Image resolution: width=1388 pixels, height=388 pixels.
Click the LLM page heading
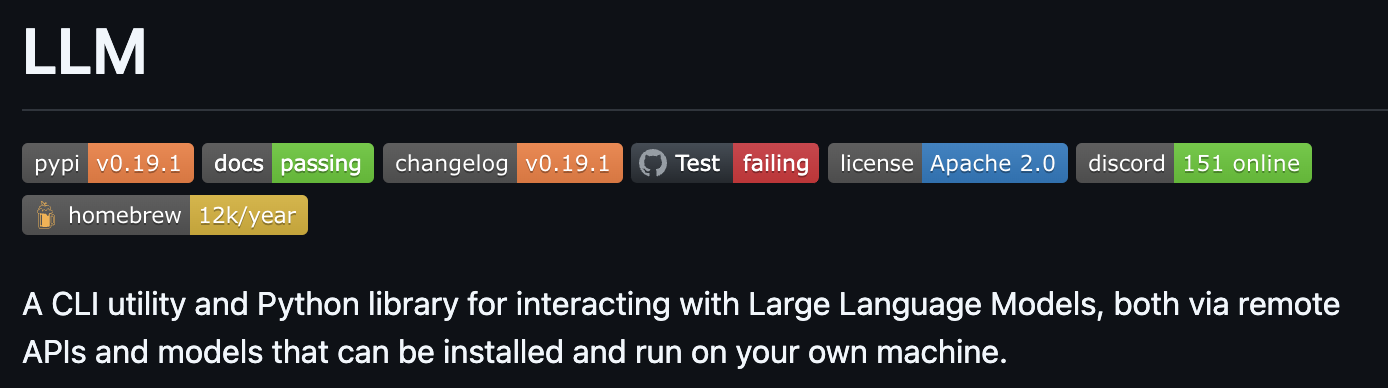click(x=85, y=51)
